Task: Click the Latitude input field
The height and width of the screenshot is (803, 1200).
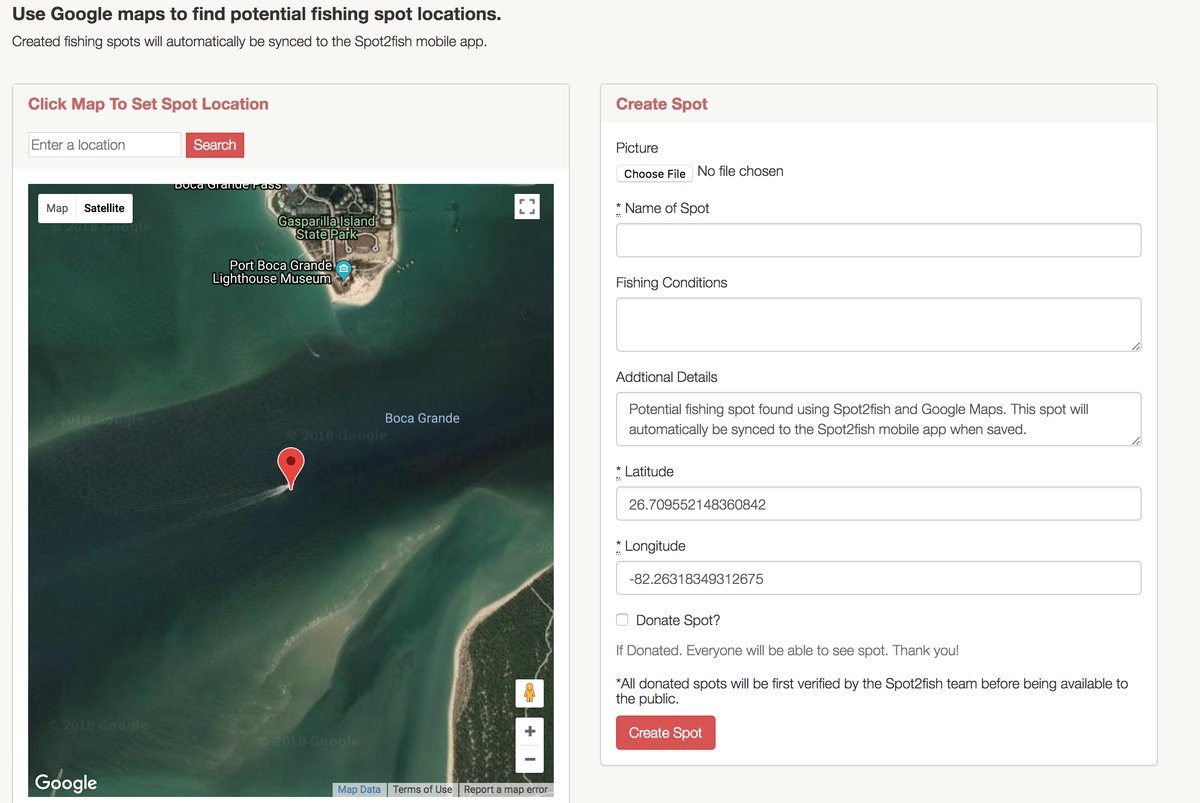Action: [878, 504]
